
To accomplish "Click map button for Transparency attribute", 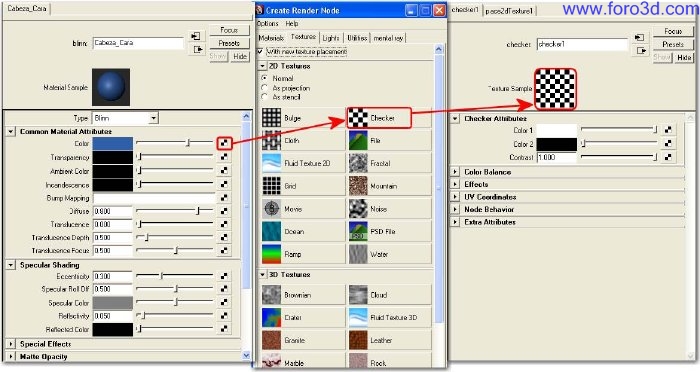I will (224, 157).
